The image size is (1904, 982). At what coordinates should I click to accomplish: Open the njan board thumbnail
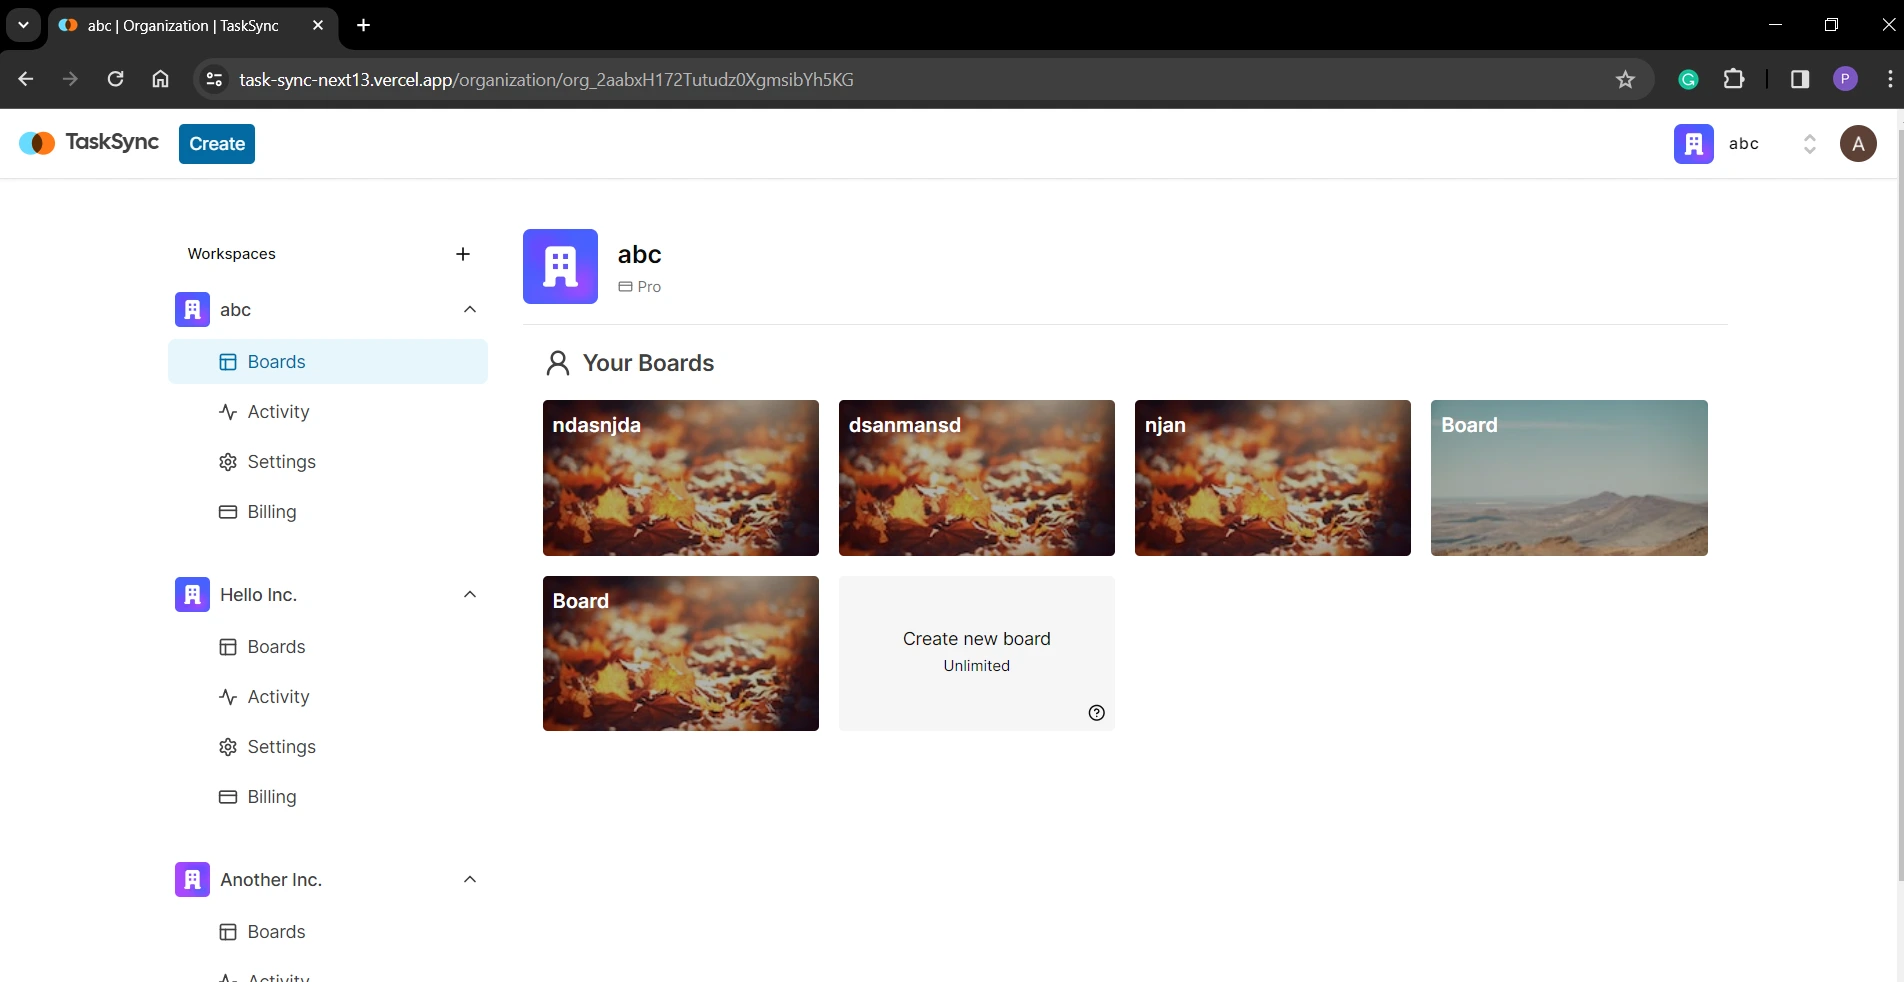coord(1271,478)
